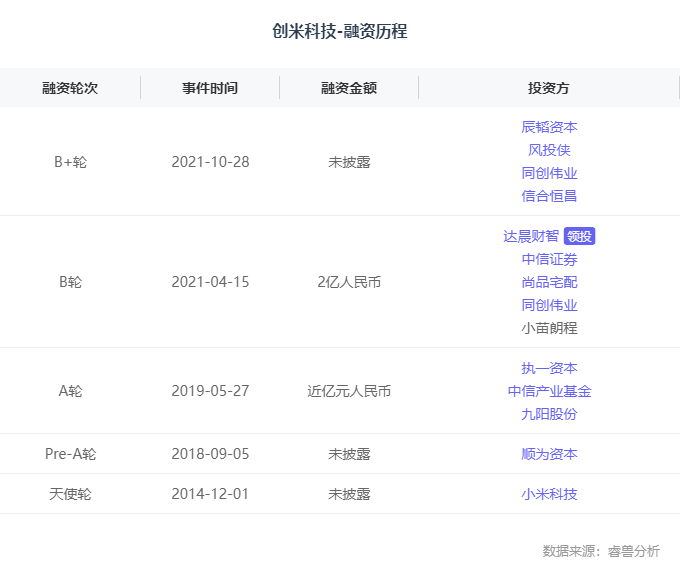This screenshot has height=587, width=680.
Task: Select the 事件时间 column header
Action: pos(210,88)
